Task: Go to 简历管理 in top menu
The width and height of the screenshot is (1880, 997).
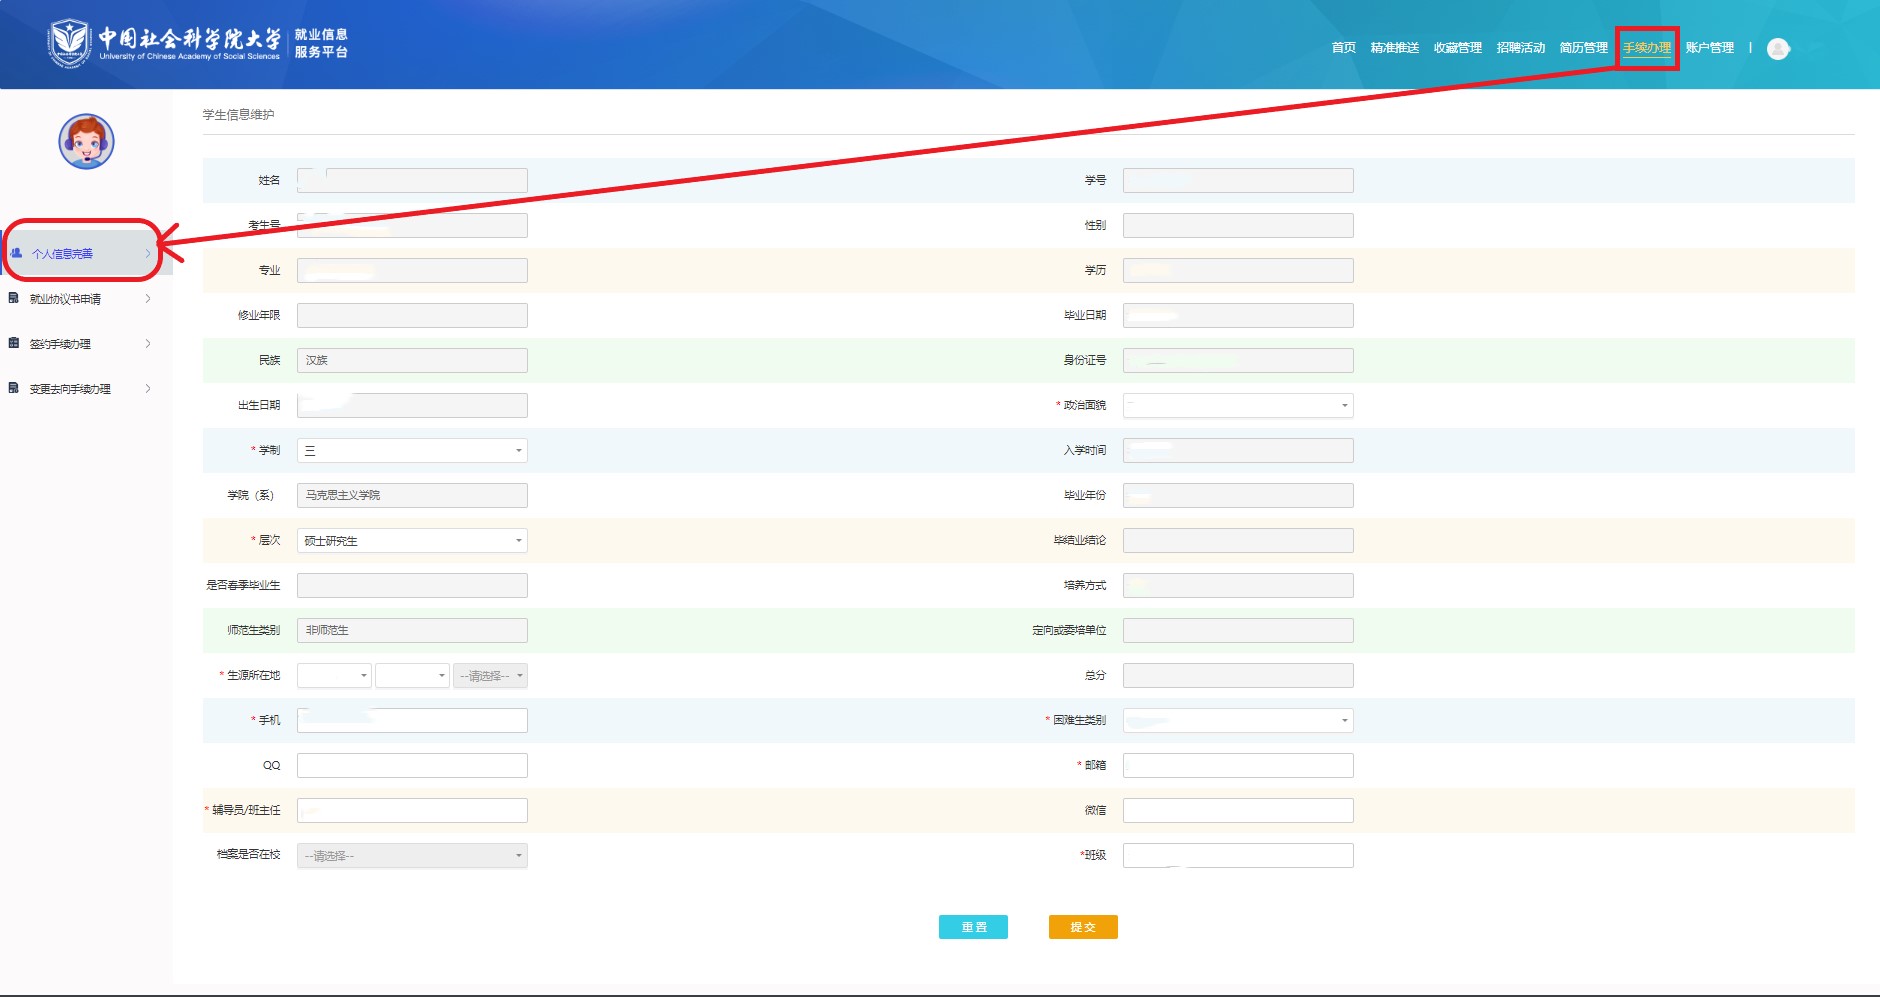Action: 1583,48
